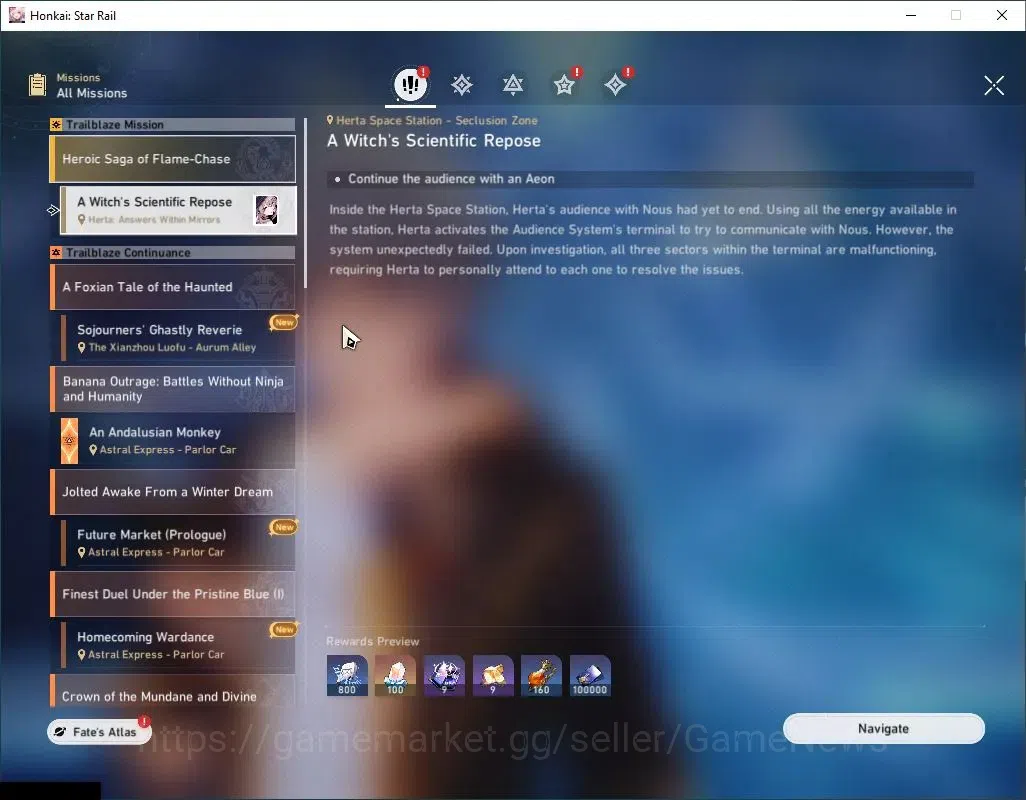Select Crown of the Mundane and Divine
The image size is (1026, 800).
(x=173, y=691)
